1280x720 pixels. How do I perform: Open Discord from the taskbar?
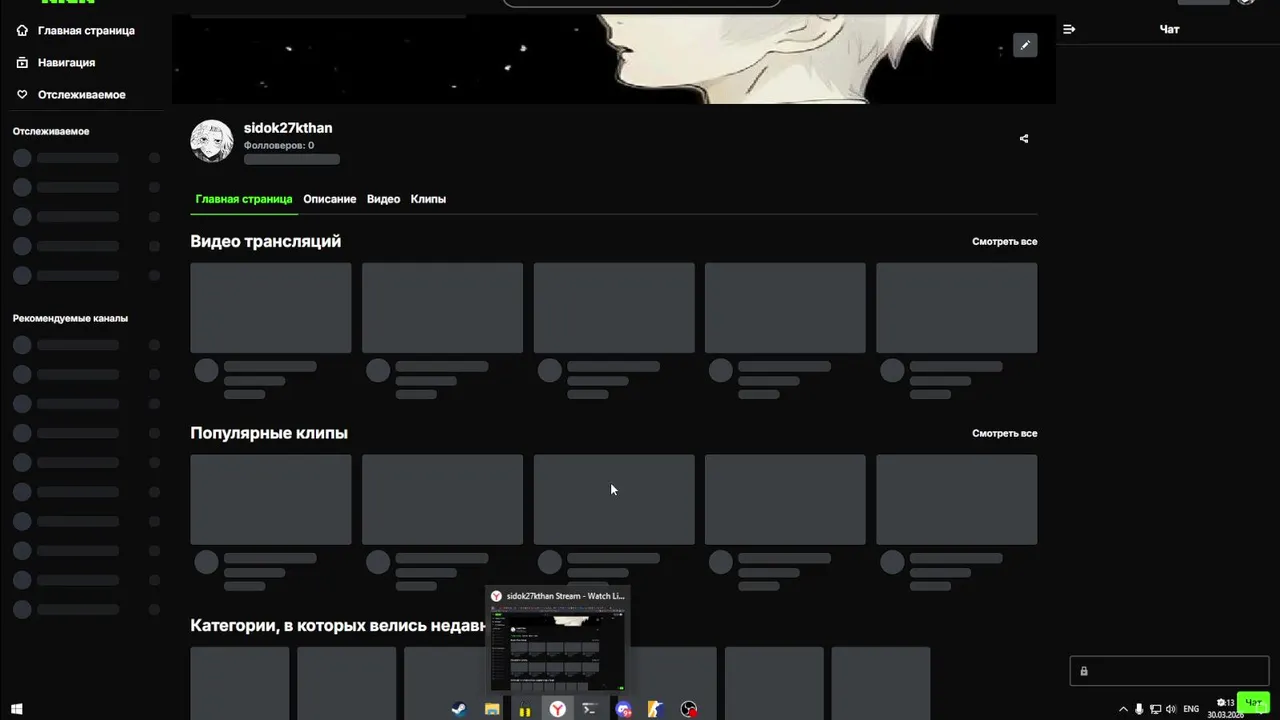624,709
